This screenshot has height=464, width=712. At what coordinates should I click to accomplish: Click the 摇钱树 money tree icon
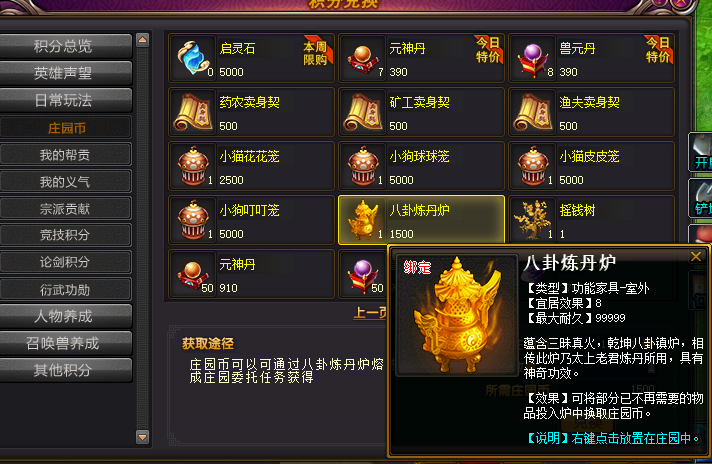tap(533, 220)
